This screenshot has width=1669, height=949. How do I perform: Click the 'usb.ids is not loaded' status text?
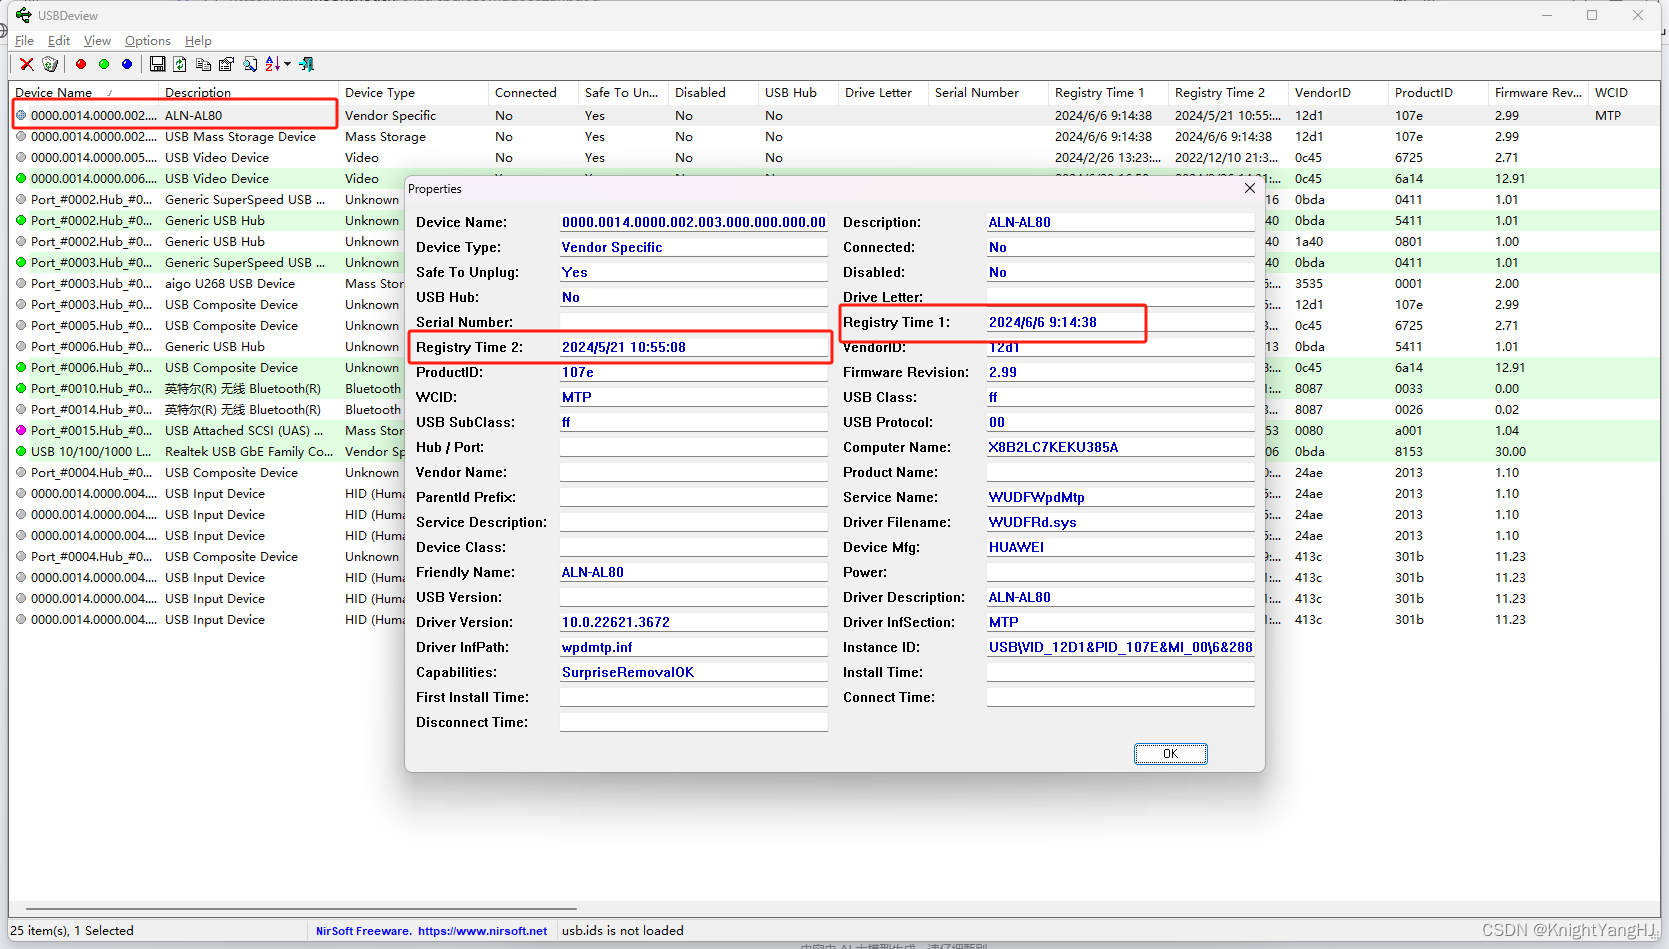623,931
